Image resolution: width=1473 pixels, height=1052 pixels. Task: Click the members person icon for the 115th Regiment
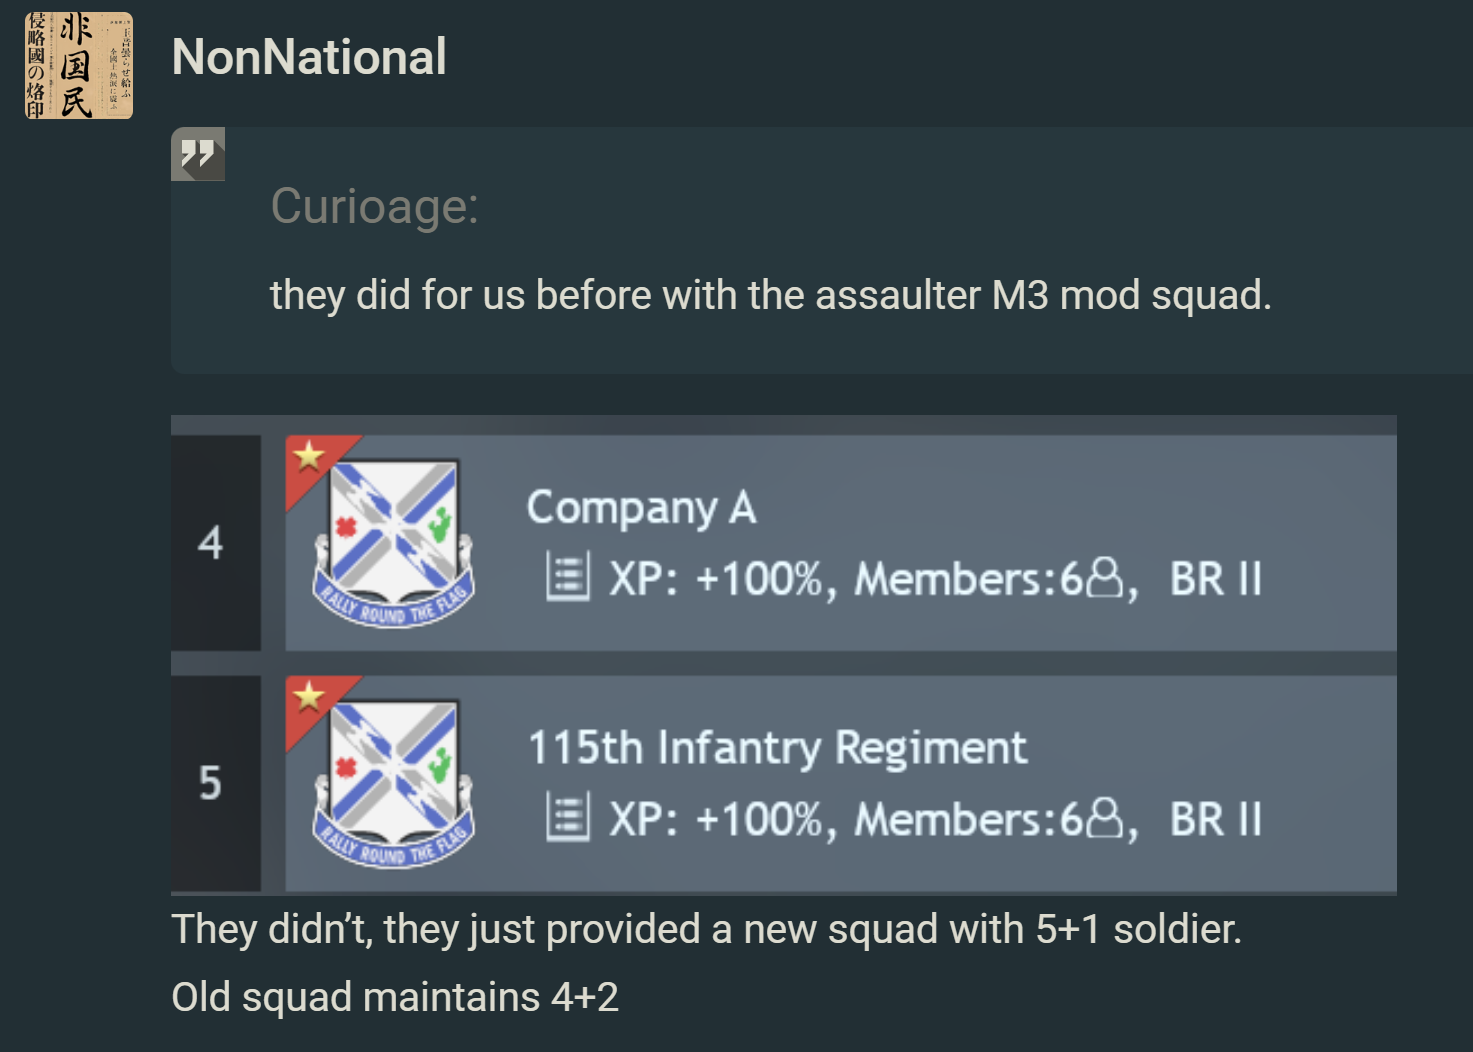[x=1104, y=818]
